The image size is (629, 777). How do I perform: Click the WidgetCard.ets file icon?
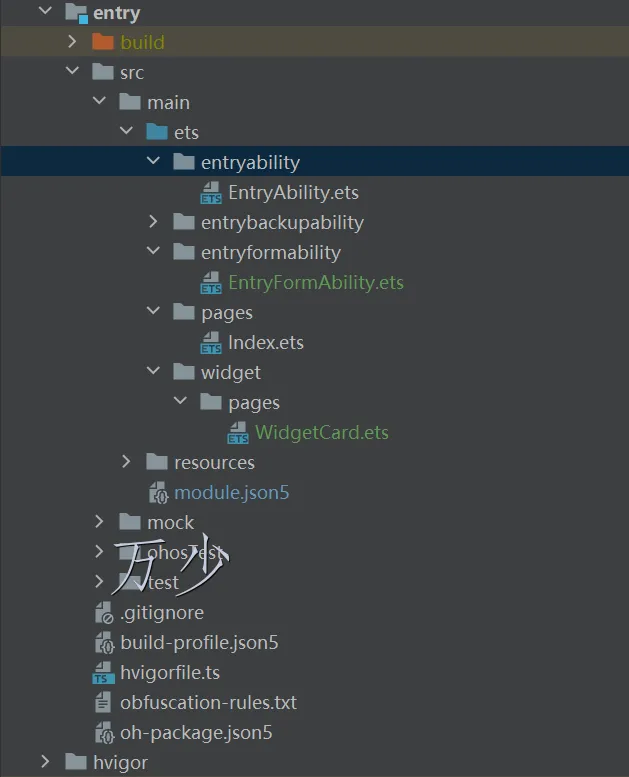pyautogui.click(x=238, y=433)
